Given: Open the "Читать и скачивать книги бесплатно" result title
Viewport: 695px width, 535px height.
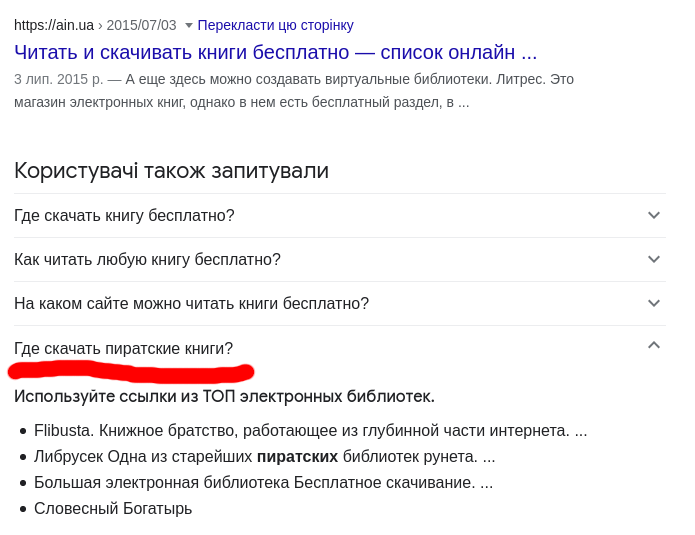Looking at the screenshot, I should click(x=275, y=52).
